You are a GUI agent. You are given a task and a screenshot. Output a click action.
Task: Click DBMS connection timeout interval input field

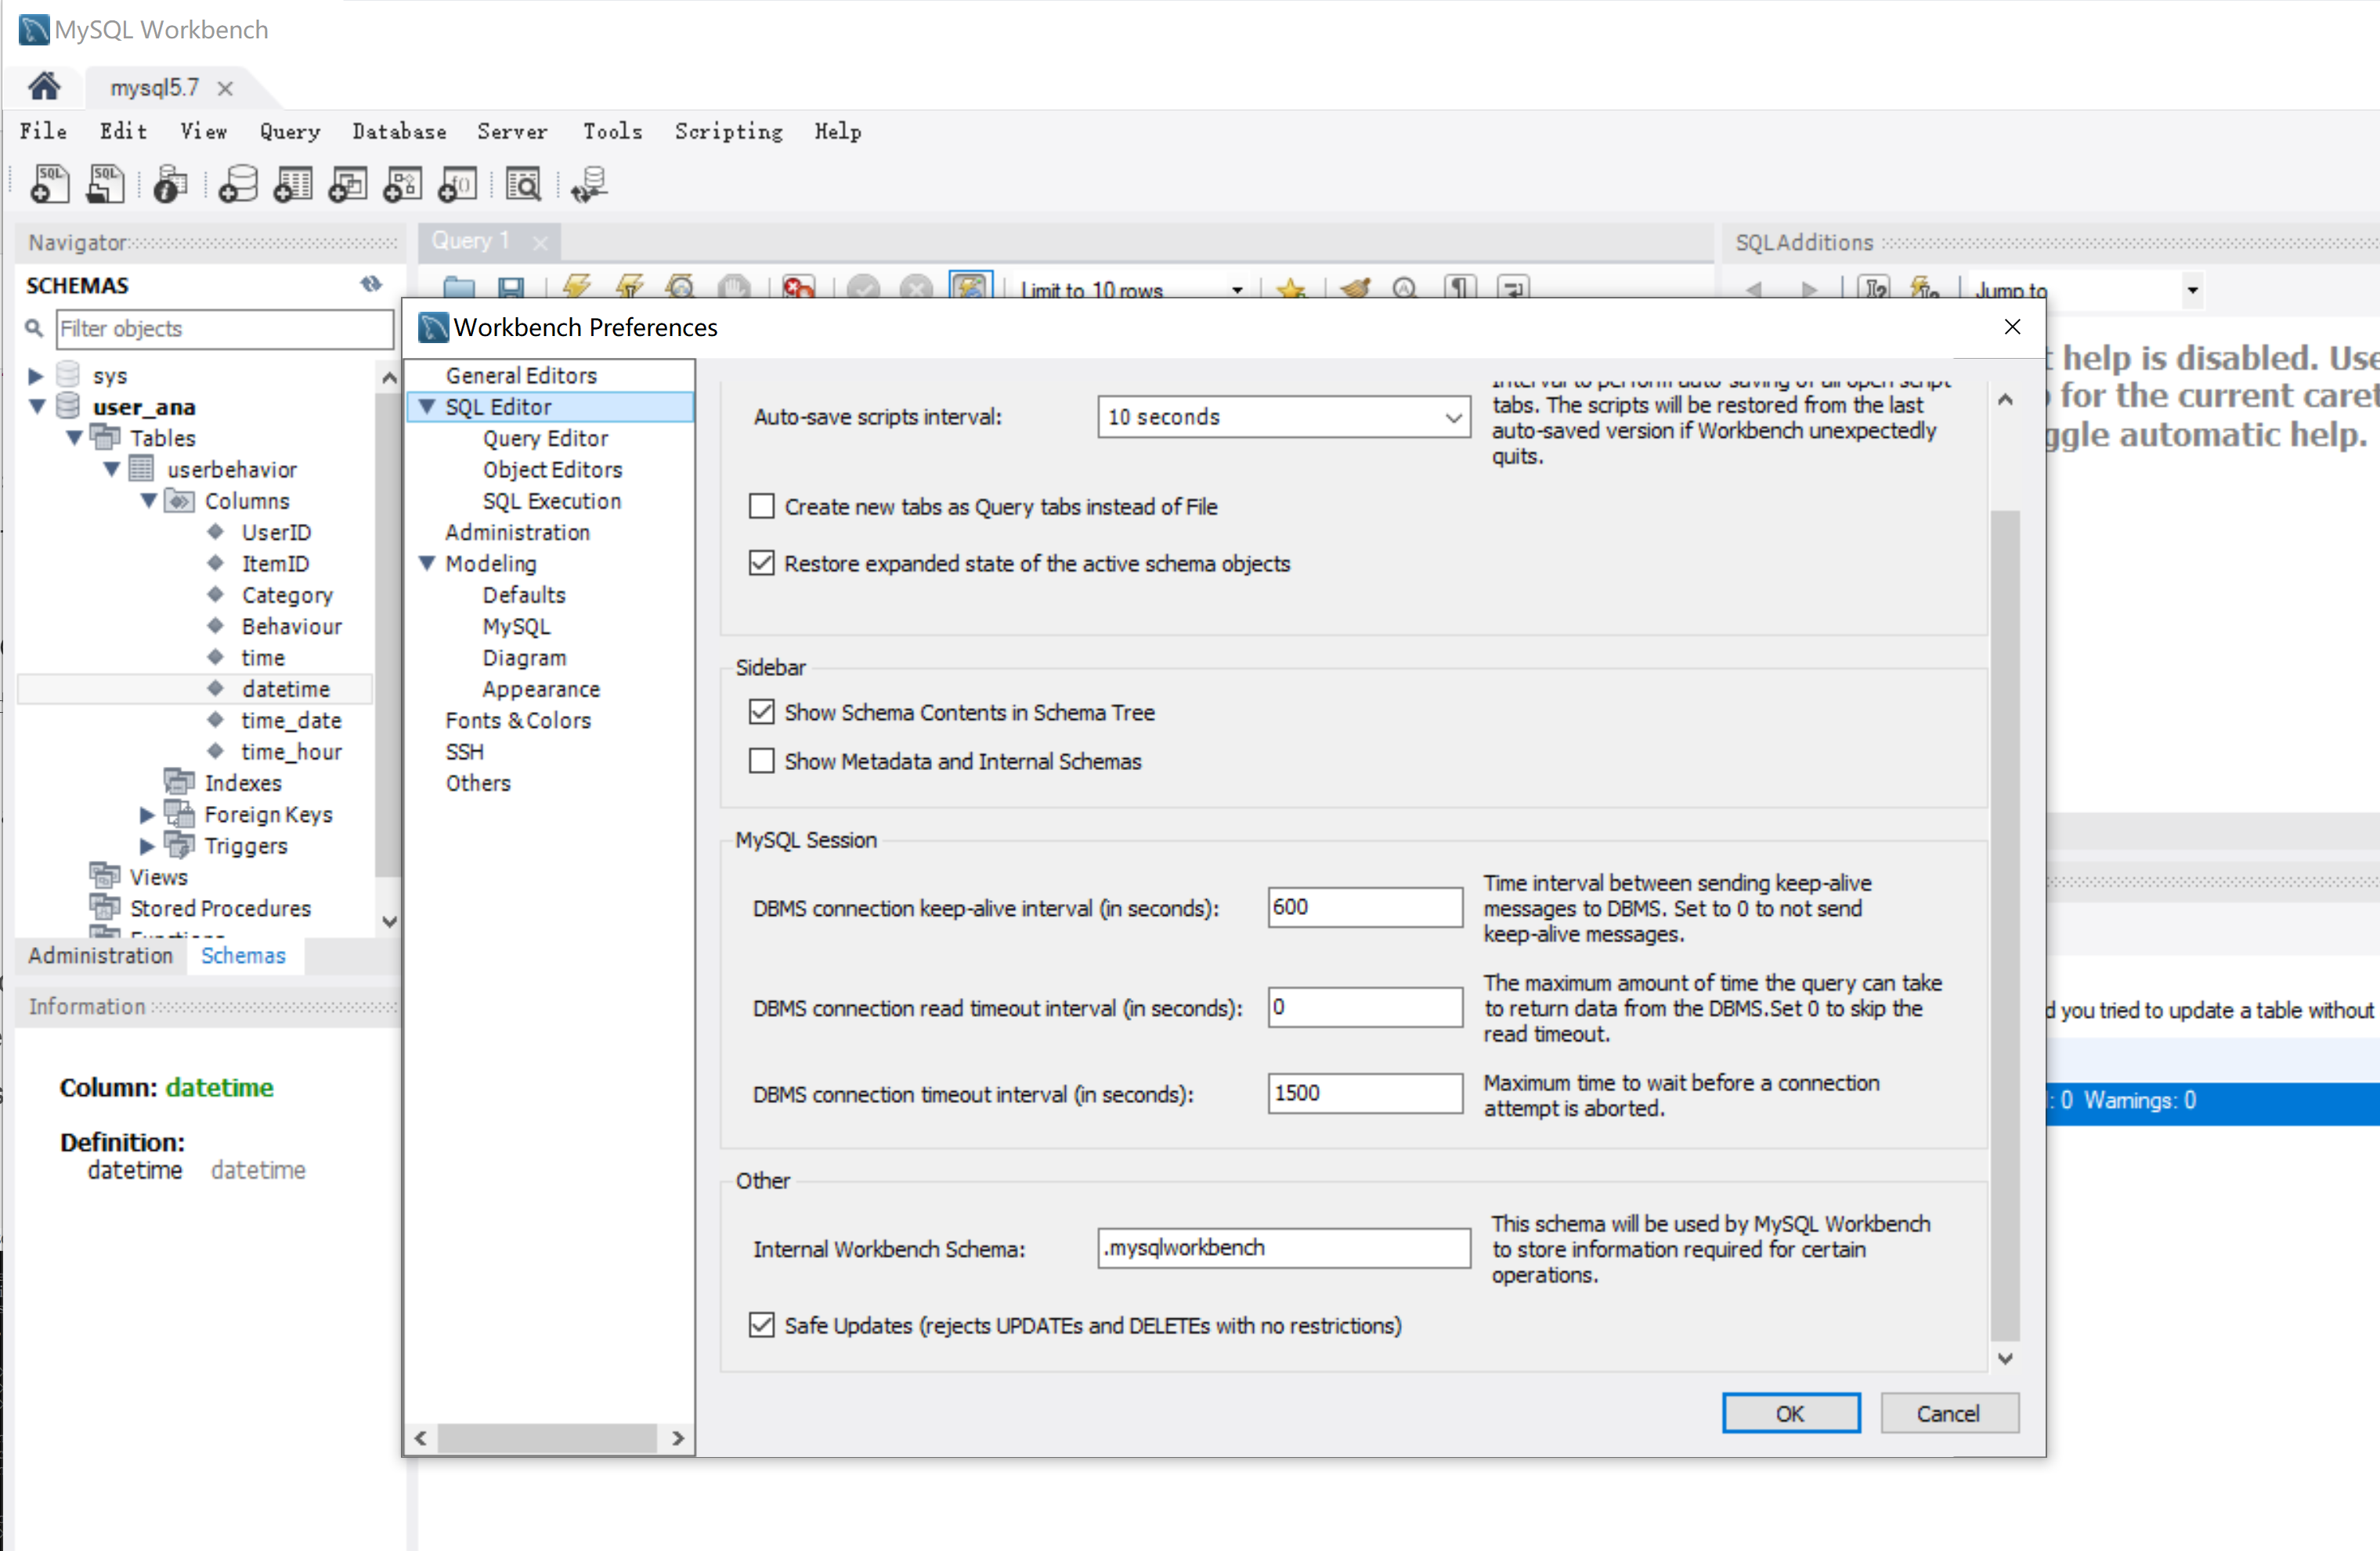pos(1363,1091)
